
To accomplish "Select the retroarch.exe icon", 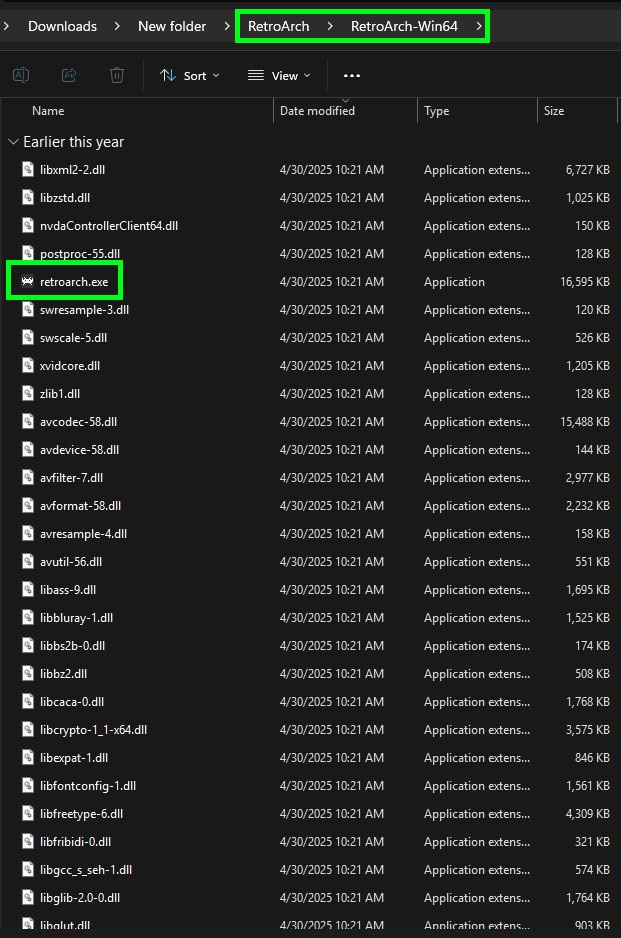I will 28,281.
